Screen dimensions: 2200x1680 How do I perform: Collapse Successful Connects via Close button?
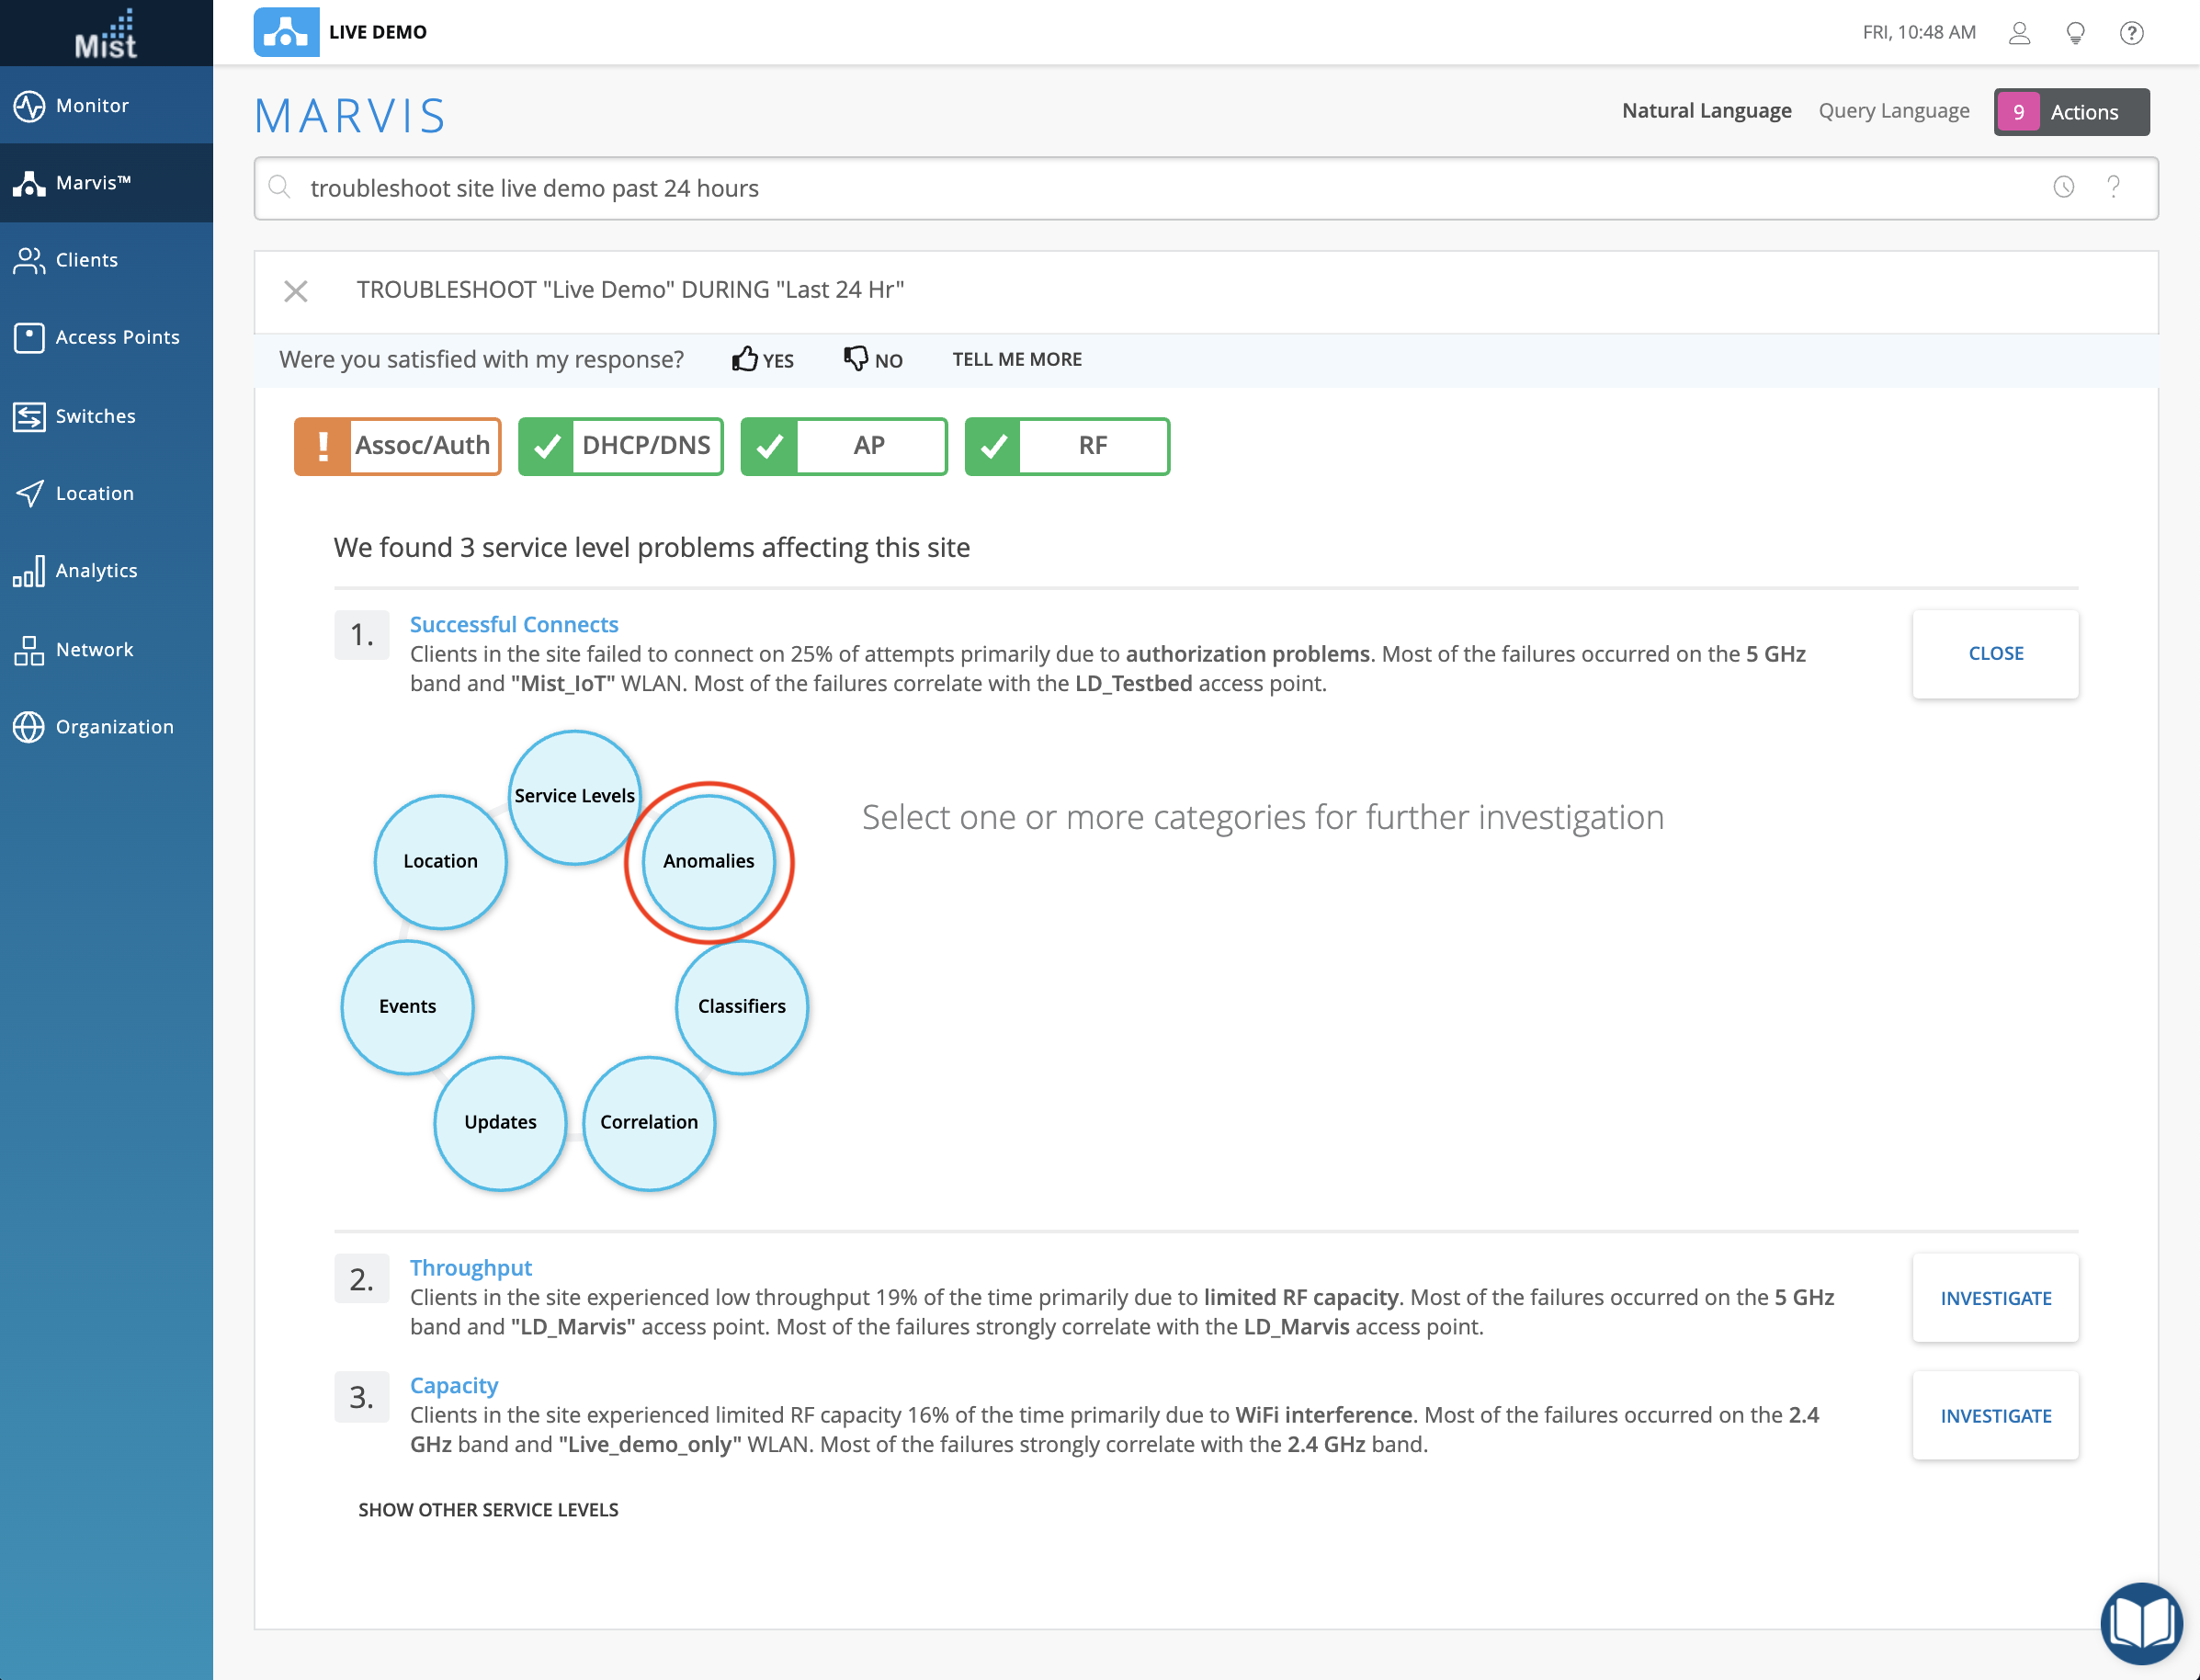pyautogui.click(x=1994, y=654)
